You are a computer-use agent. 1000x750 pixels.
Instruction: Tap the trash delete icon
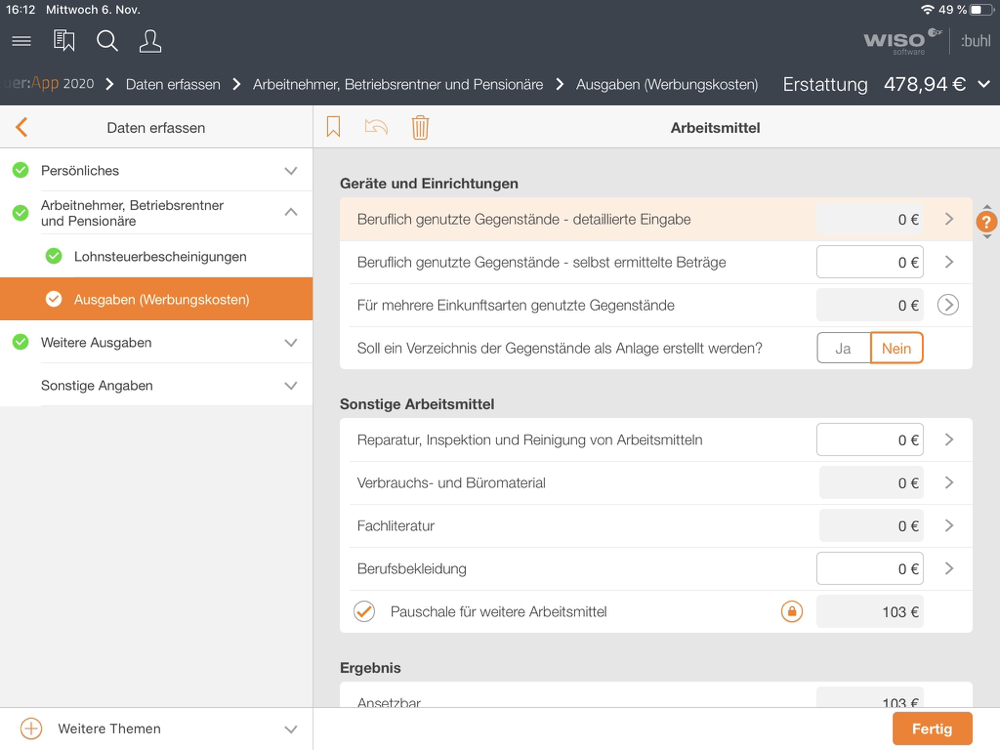pos(420,127)
